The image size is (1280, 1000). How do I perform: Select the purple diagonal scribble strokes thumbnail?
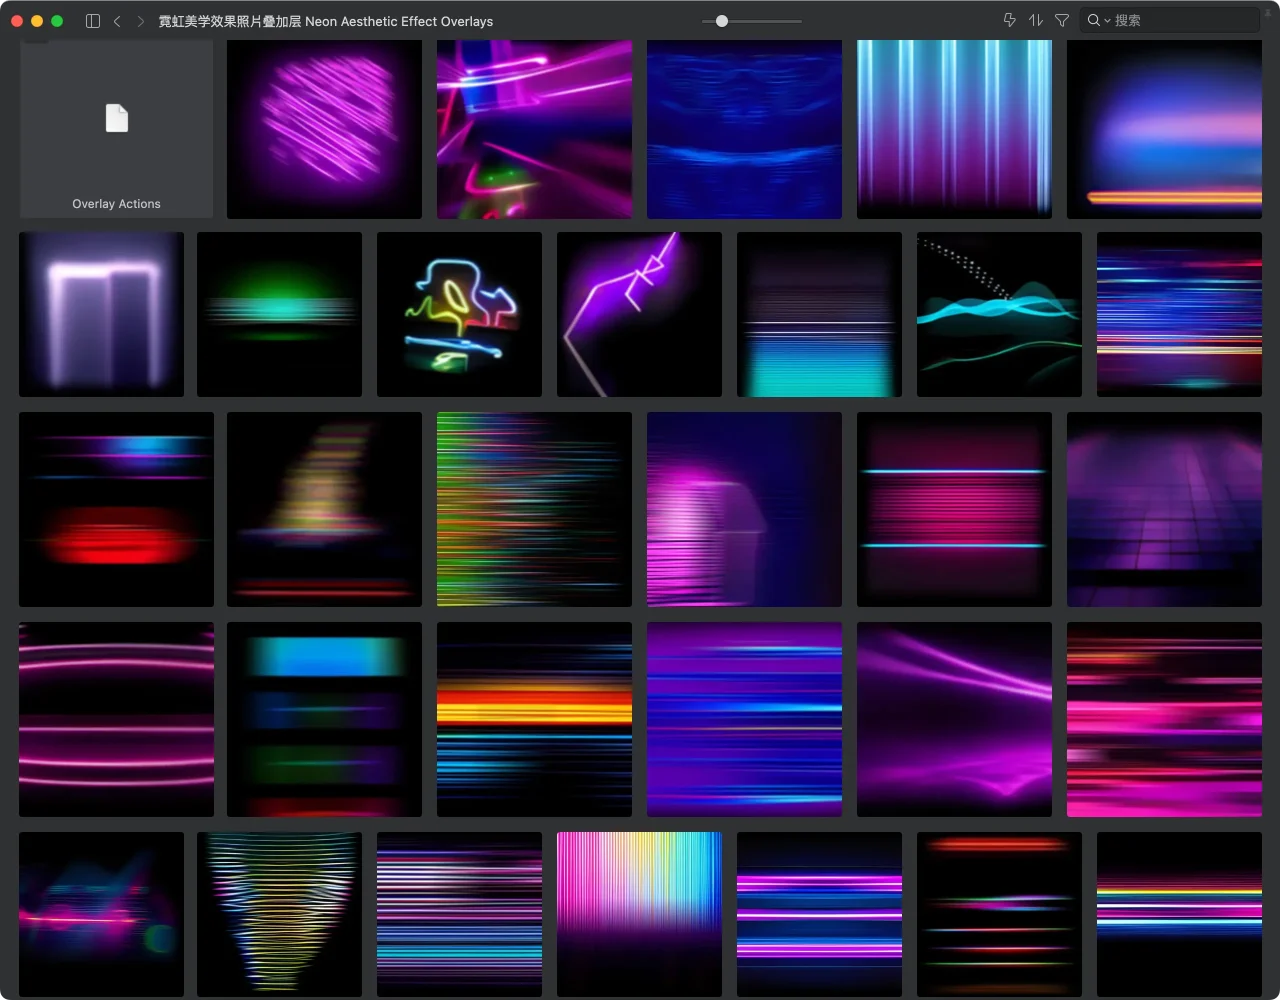324,129
